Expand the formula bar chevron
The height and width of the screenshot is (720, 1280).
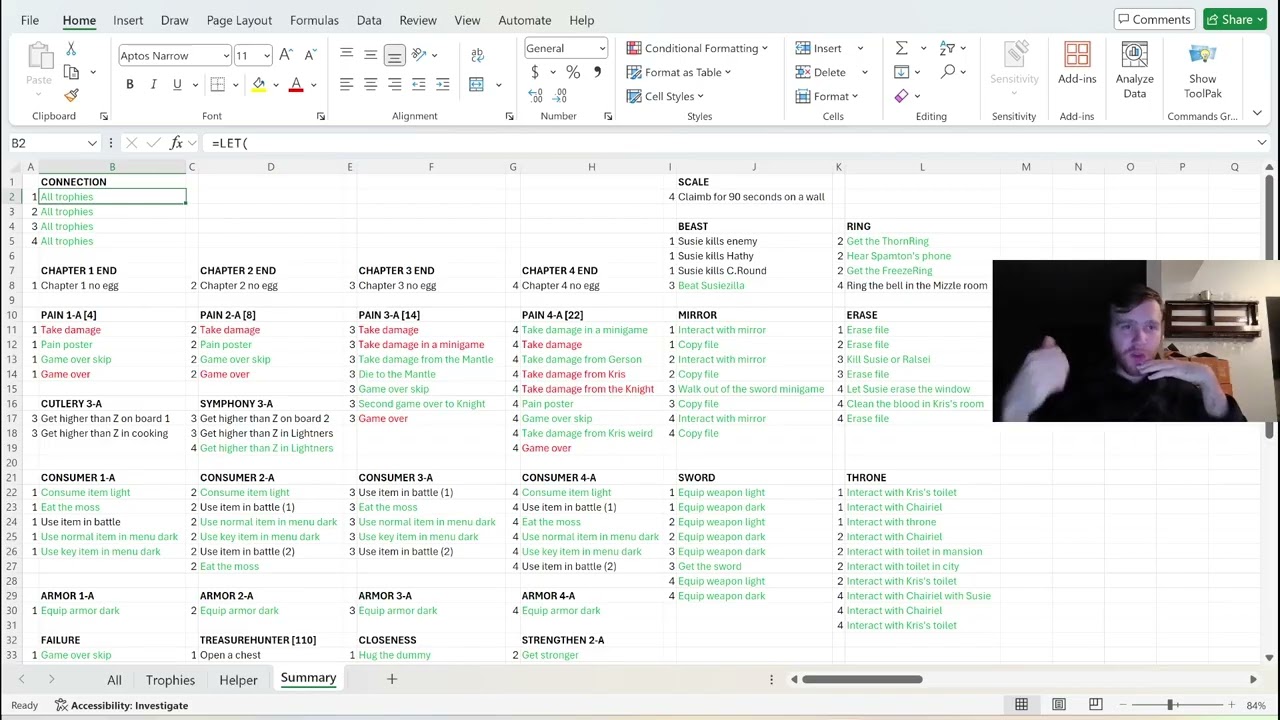point(1262,143)
